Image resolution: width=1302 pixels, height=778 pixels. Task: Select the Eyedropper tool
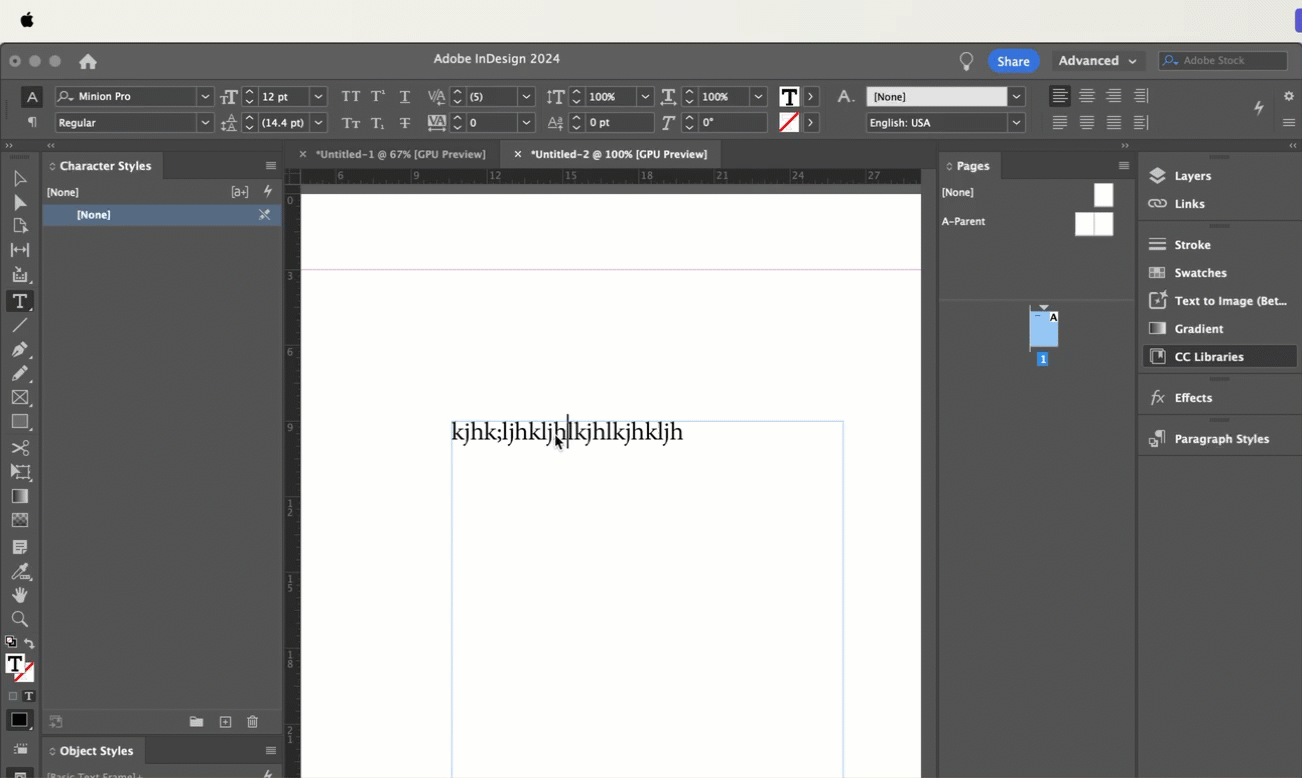[20, 572]
